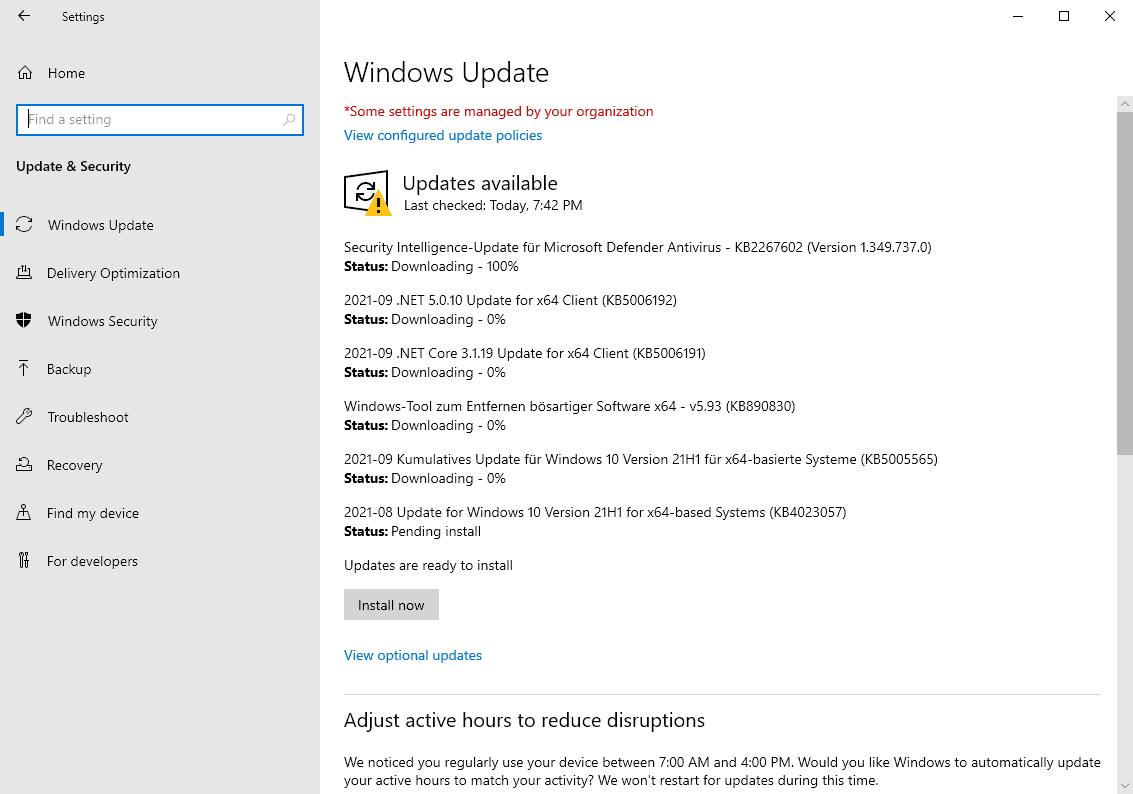
Task: Click the Windows Security shield icon
Action: tap(24, 320)
